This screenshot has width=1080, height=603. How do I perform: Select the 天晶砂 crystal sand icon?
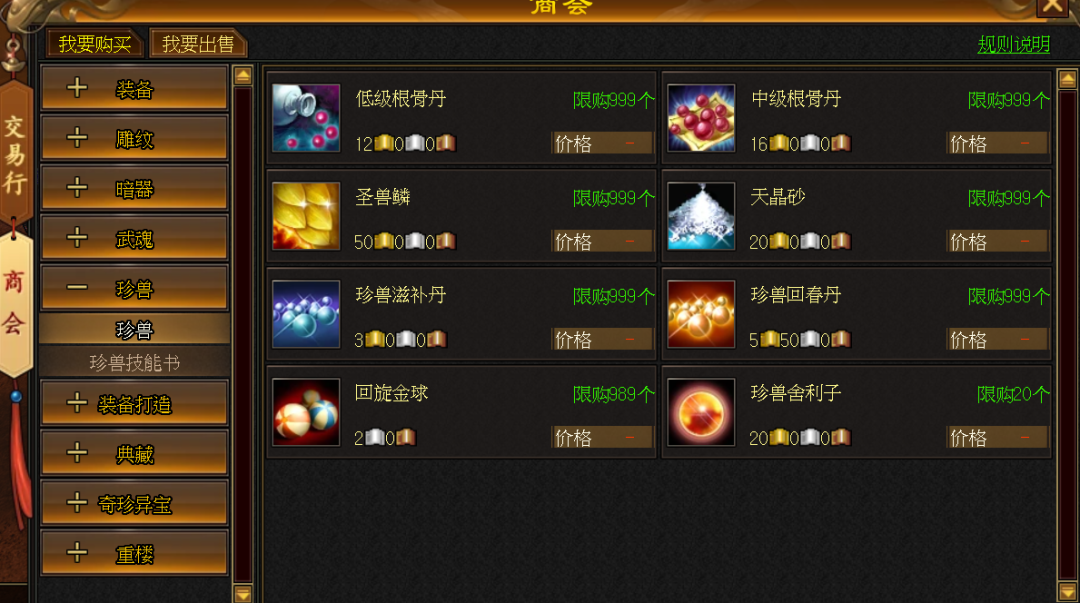(701, 216)
